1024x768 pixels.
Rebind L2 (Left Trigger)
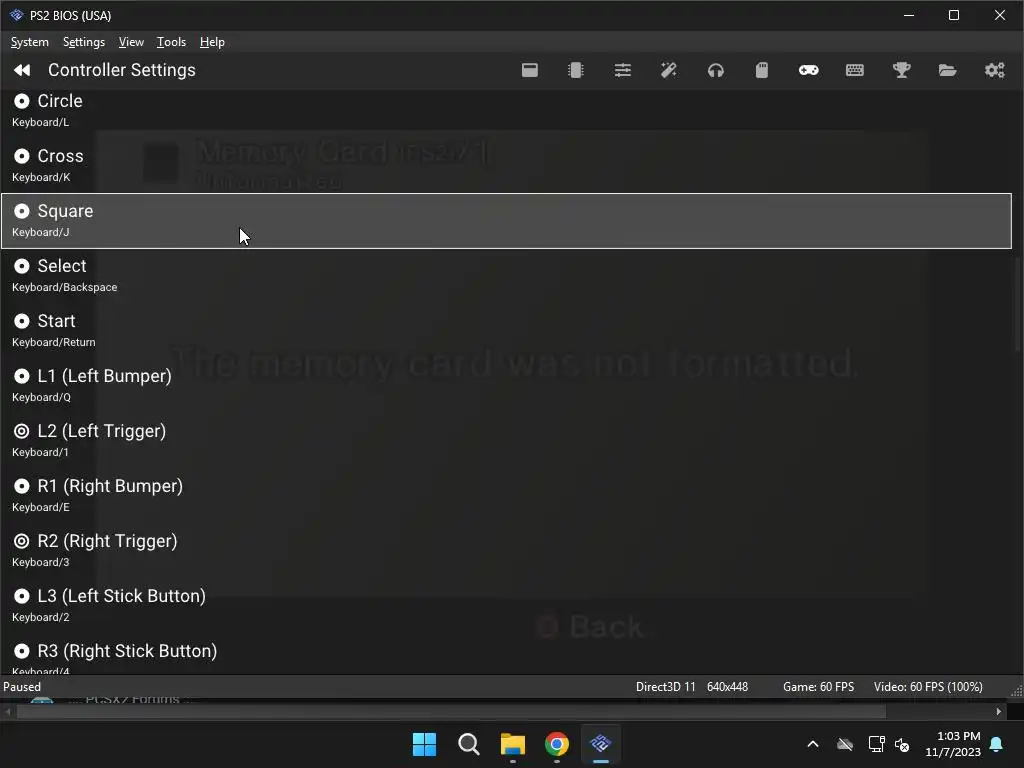(506, 440)
